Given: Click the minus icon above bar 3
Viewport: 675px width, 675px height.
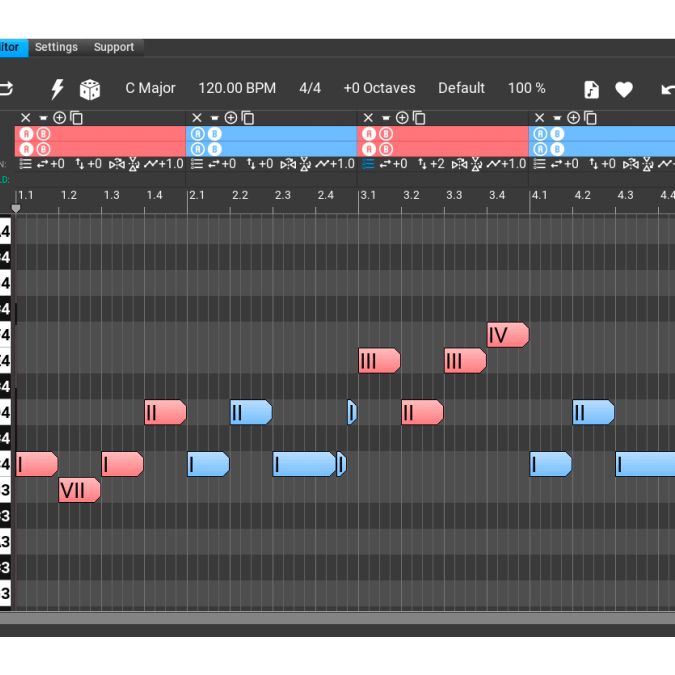Looking at the screenshot, I should (x=386, y=118).
